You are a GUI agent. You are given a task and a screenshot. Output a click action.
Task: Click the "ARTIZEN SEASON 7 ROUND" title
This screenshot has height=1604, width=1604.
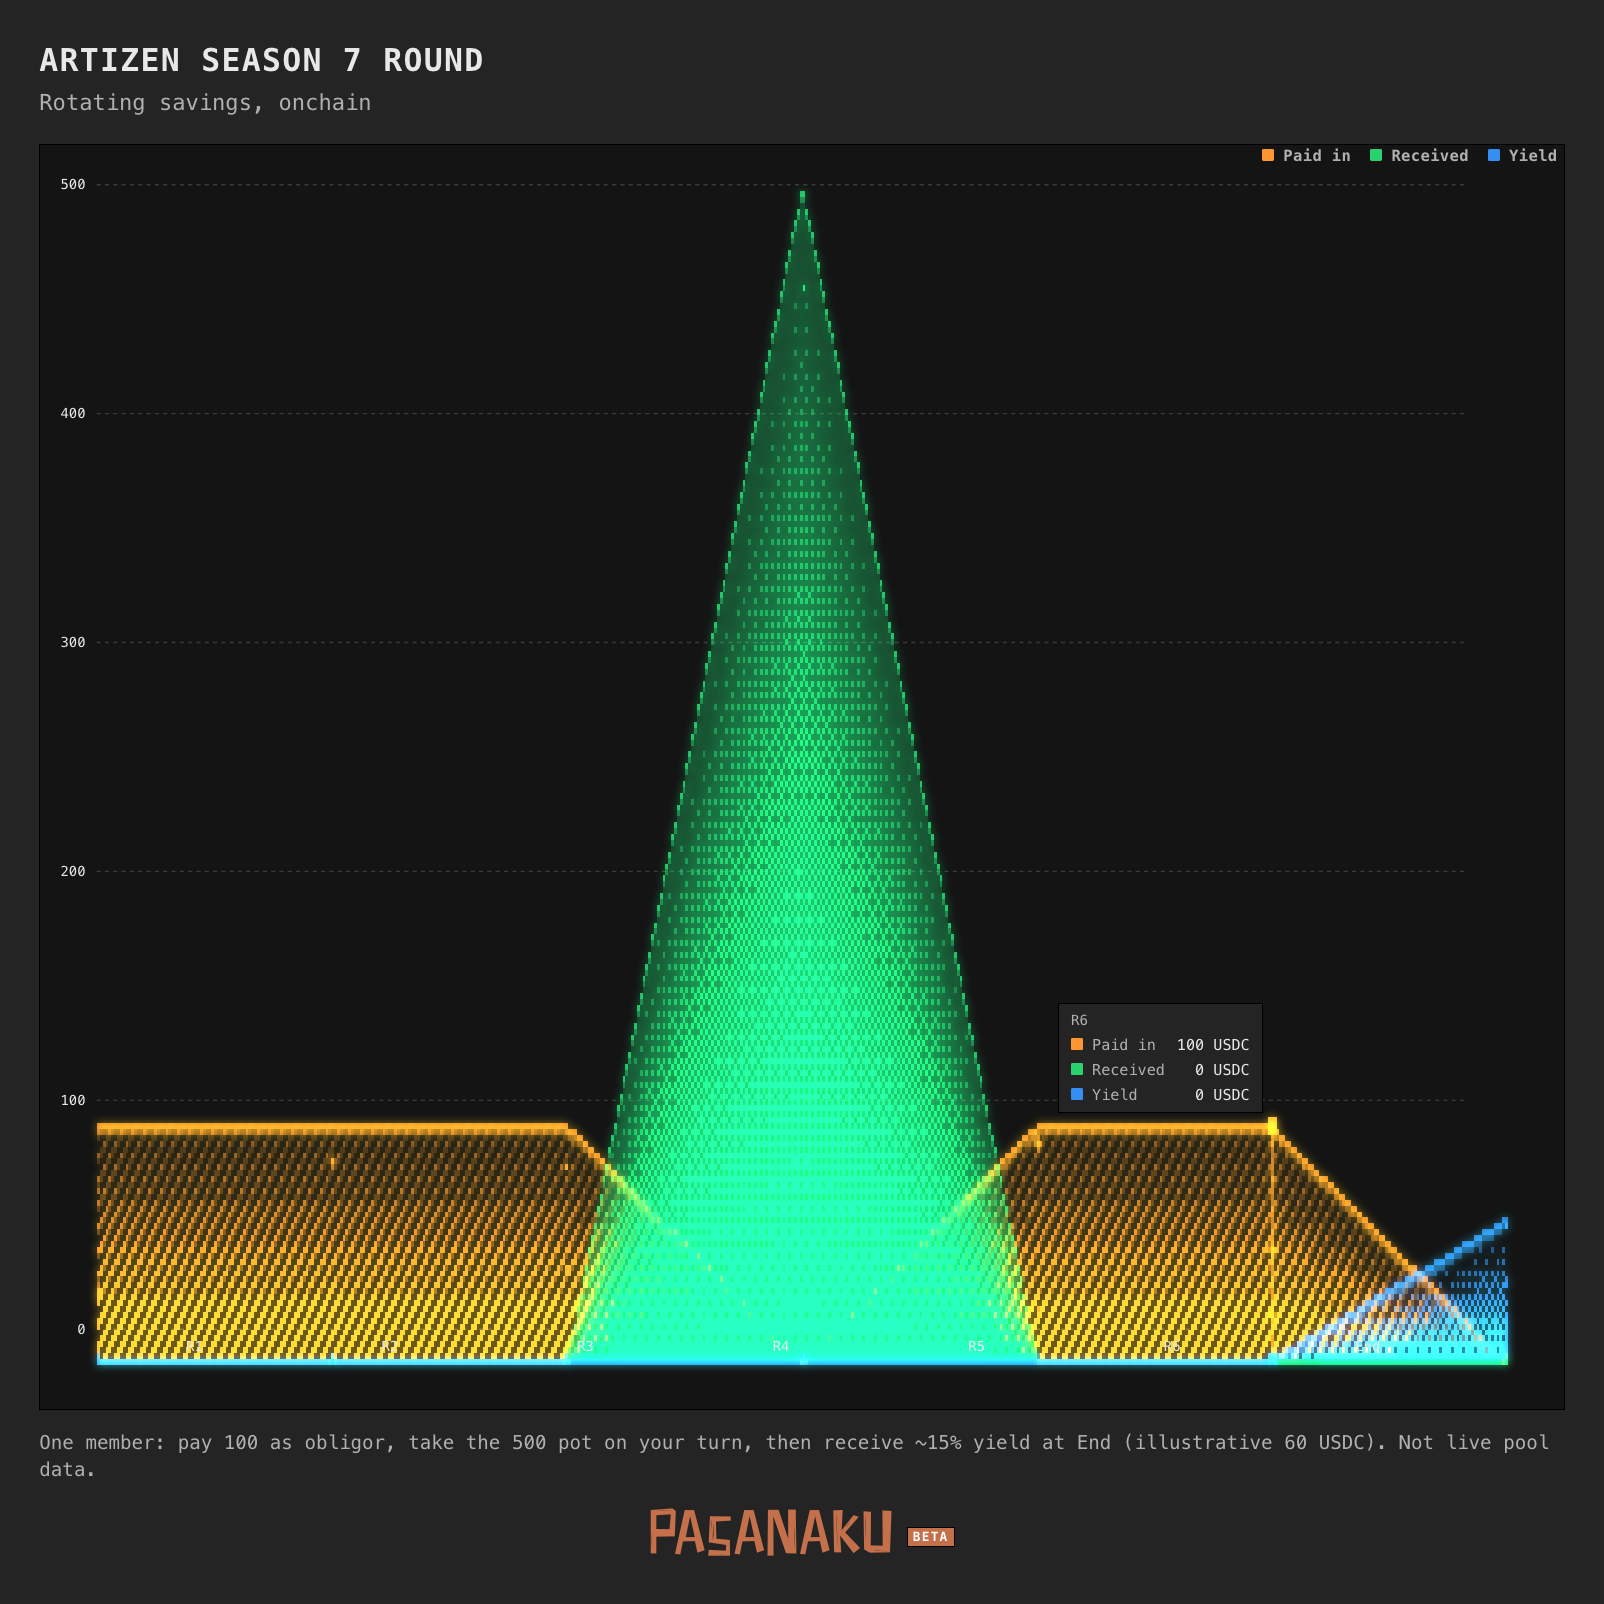pyautogui.click(x=261, y=61)
